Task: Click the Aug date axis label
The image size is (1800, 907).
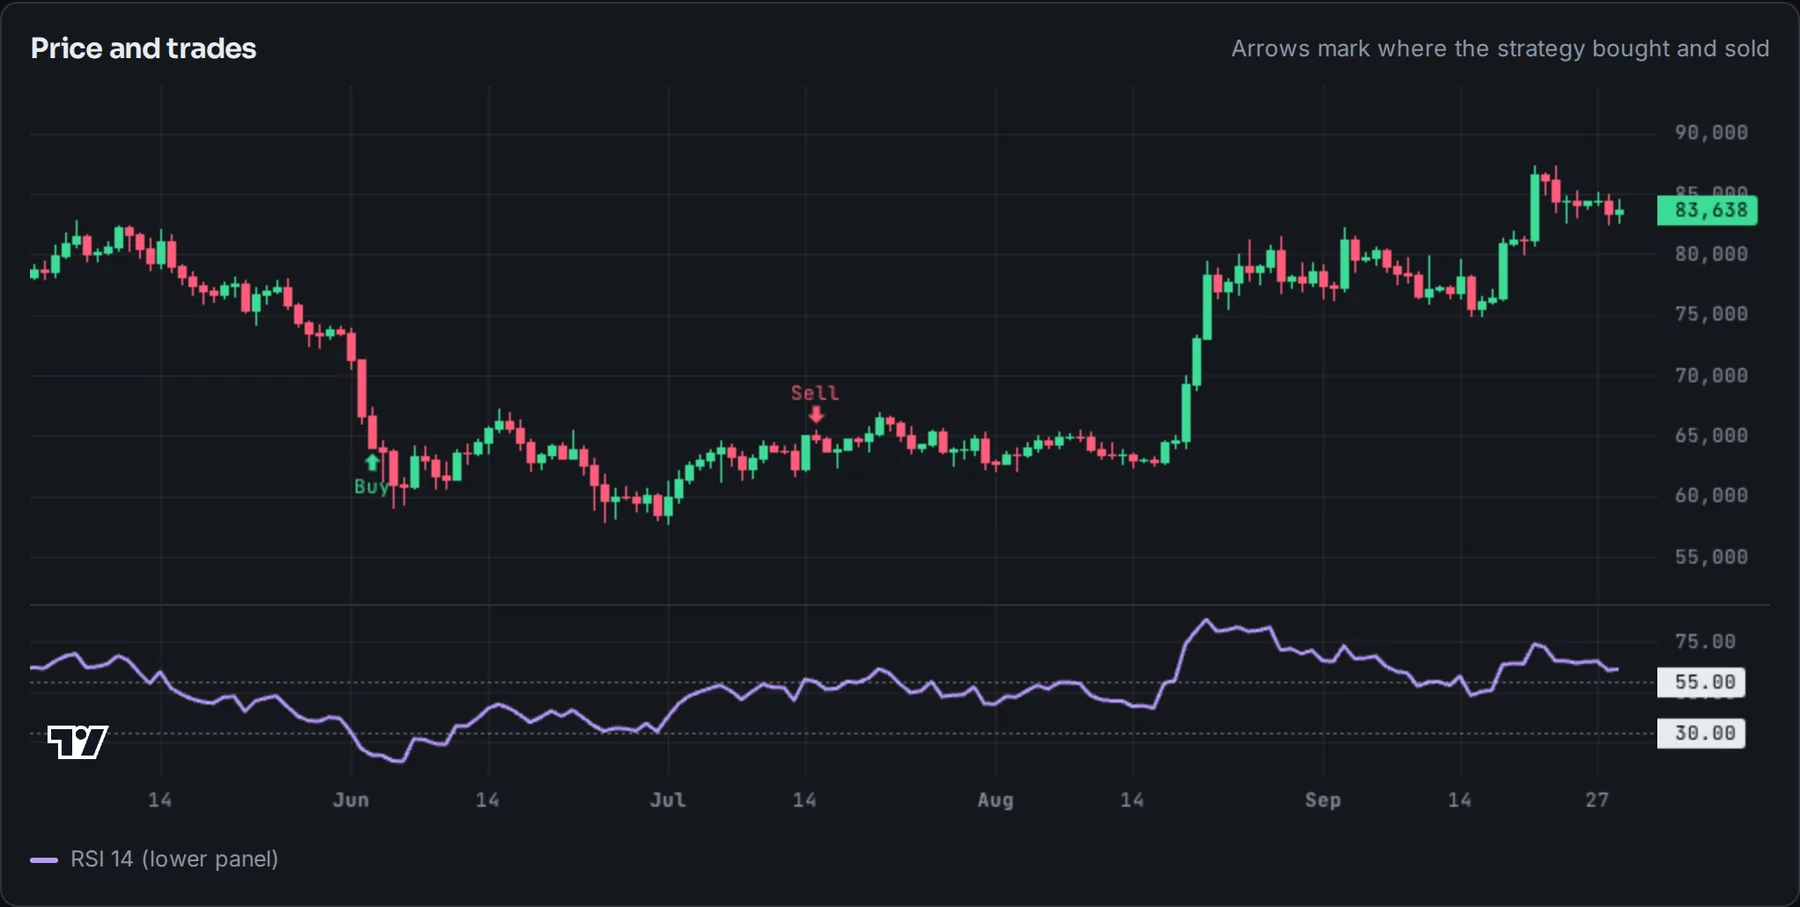Action: [995, 800]
